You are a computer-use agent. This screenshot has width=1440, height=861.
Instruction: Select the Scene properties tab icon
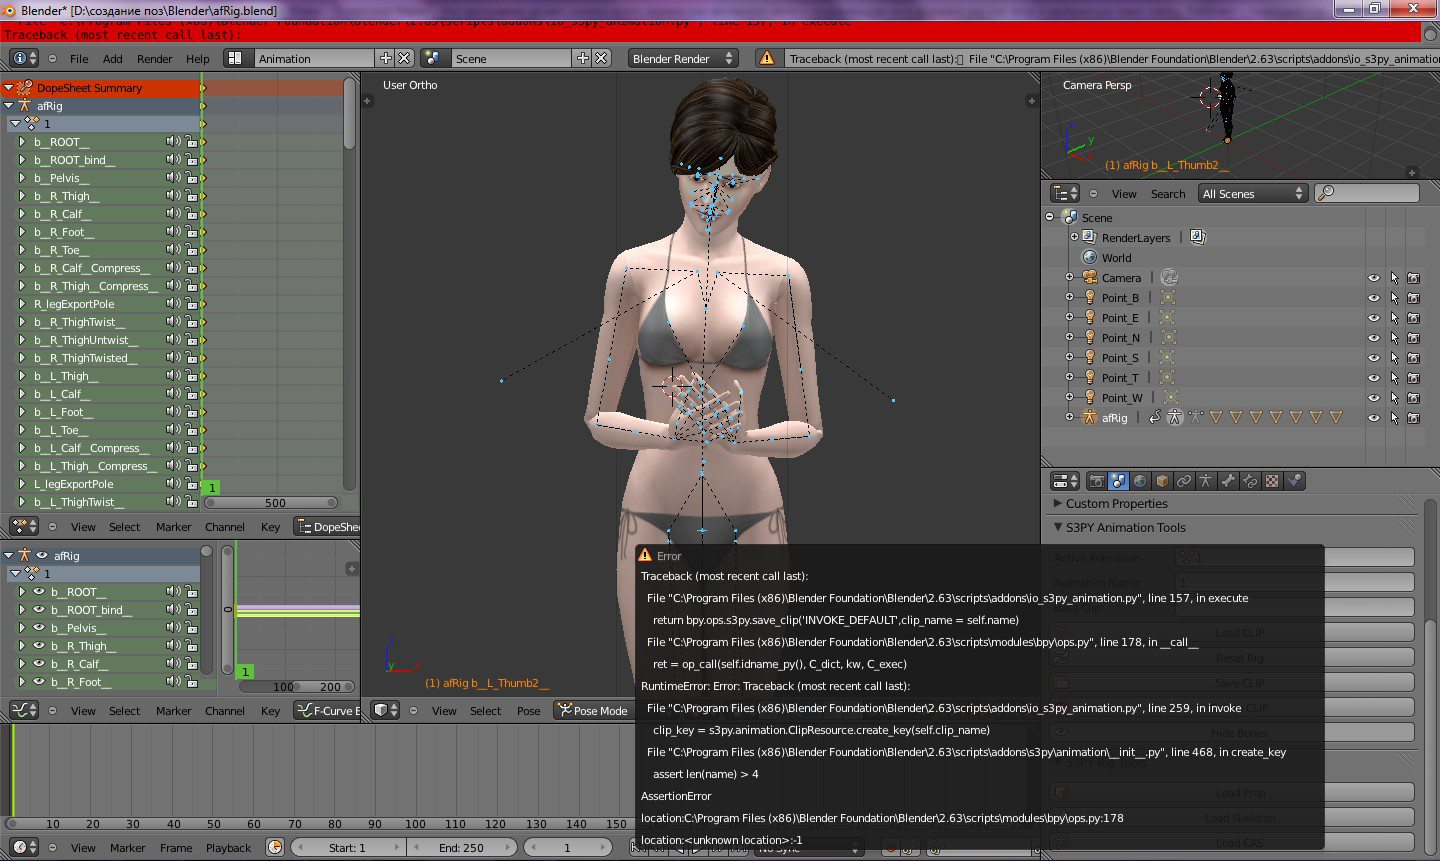1118,481
